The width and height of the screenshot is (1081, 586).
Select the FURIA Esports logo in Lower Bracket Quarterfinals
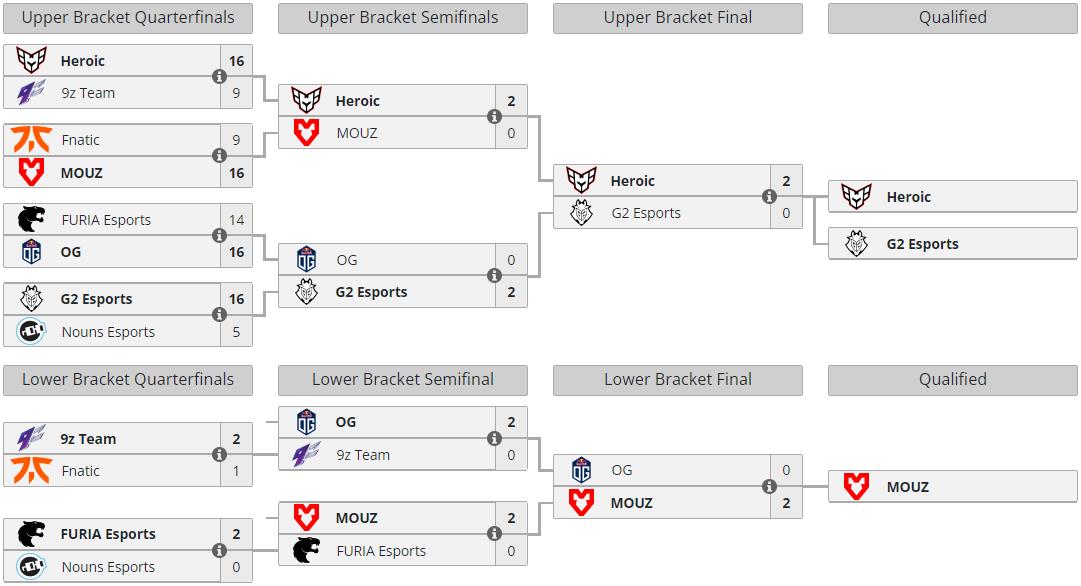[31, 534]
